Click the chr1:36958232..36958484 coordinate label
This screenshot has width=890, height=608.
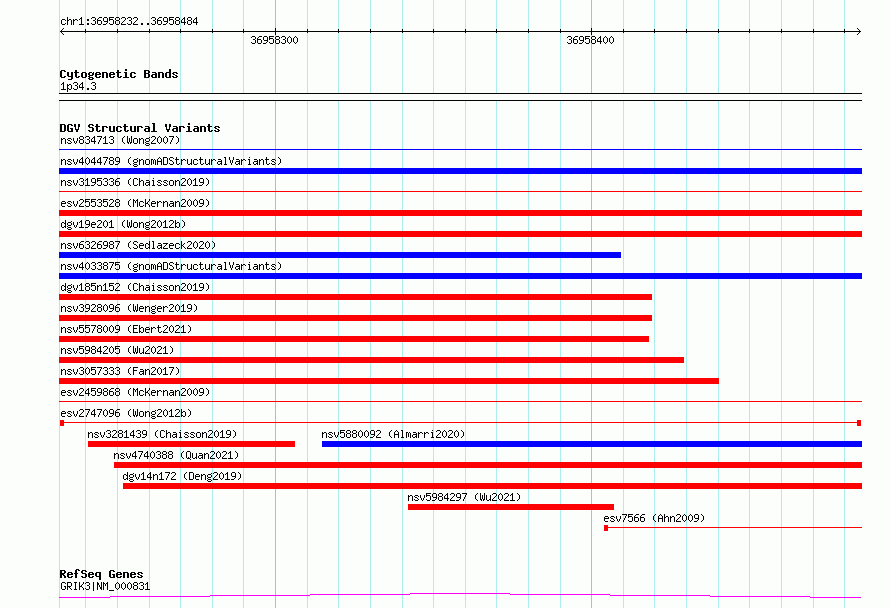(x=129, y=22)
